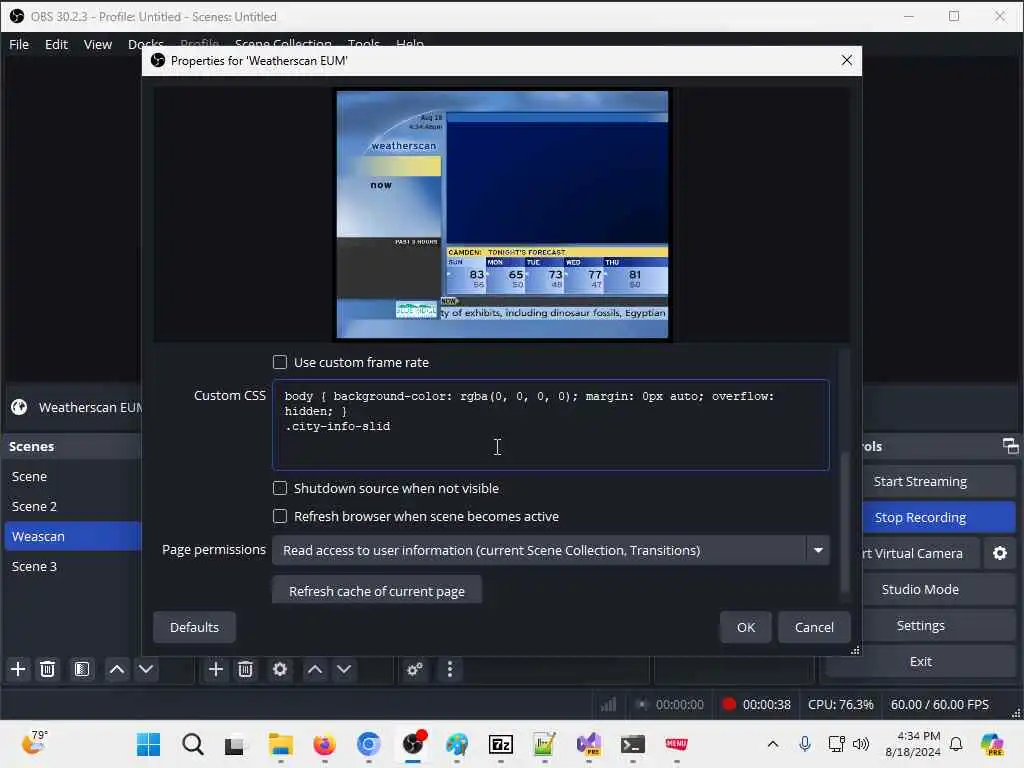This screenshot has width=1024, height=768.
Task: Open the volume control in system tray
Action: 861,744
